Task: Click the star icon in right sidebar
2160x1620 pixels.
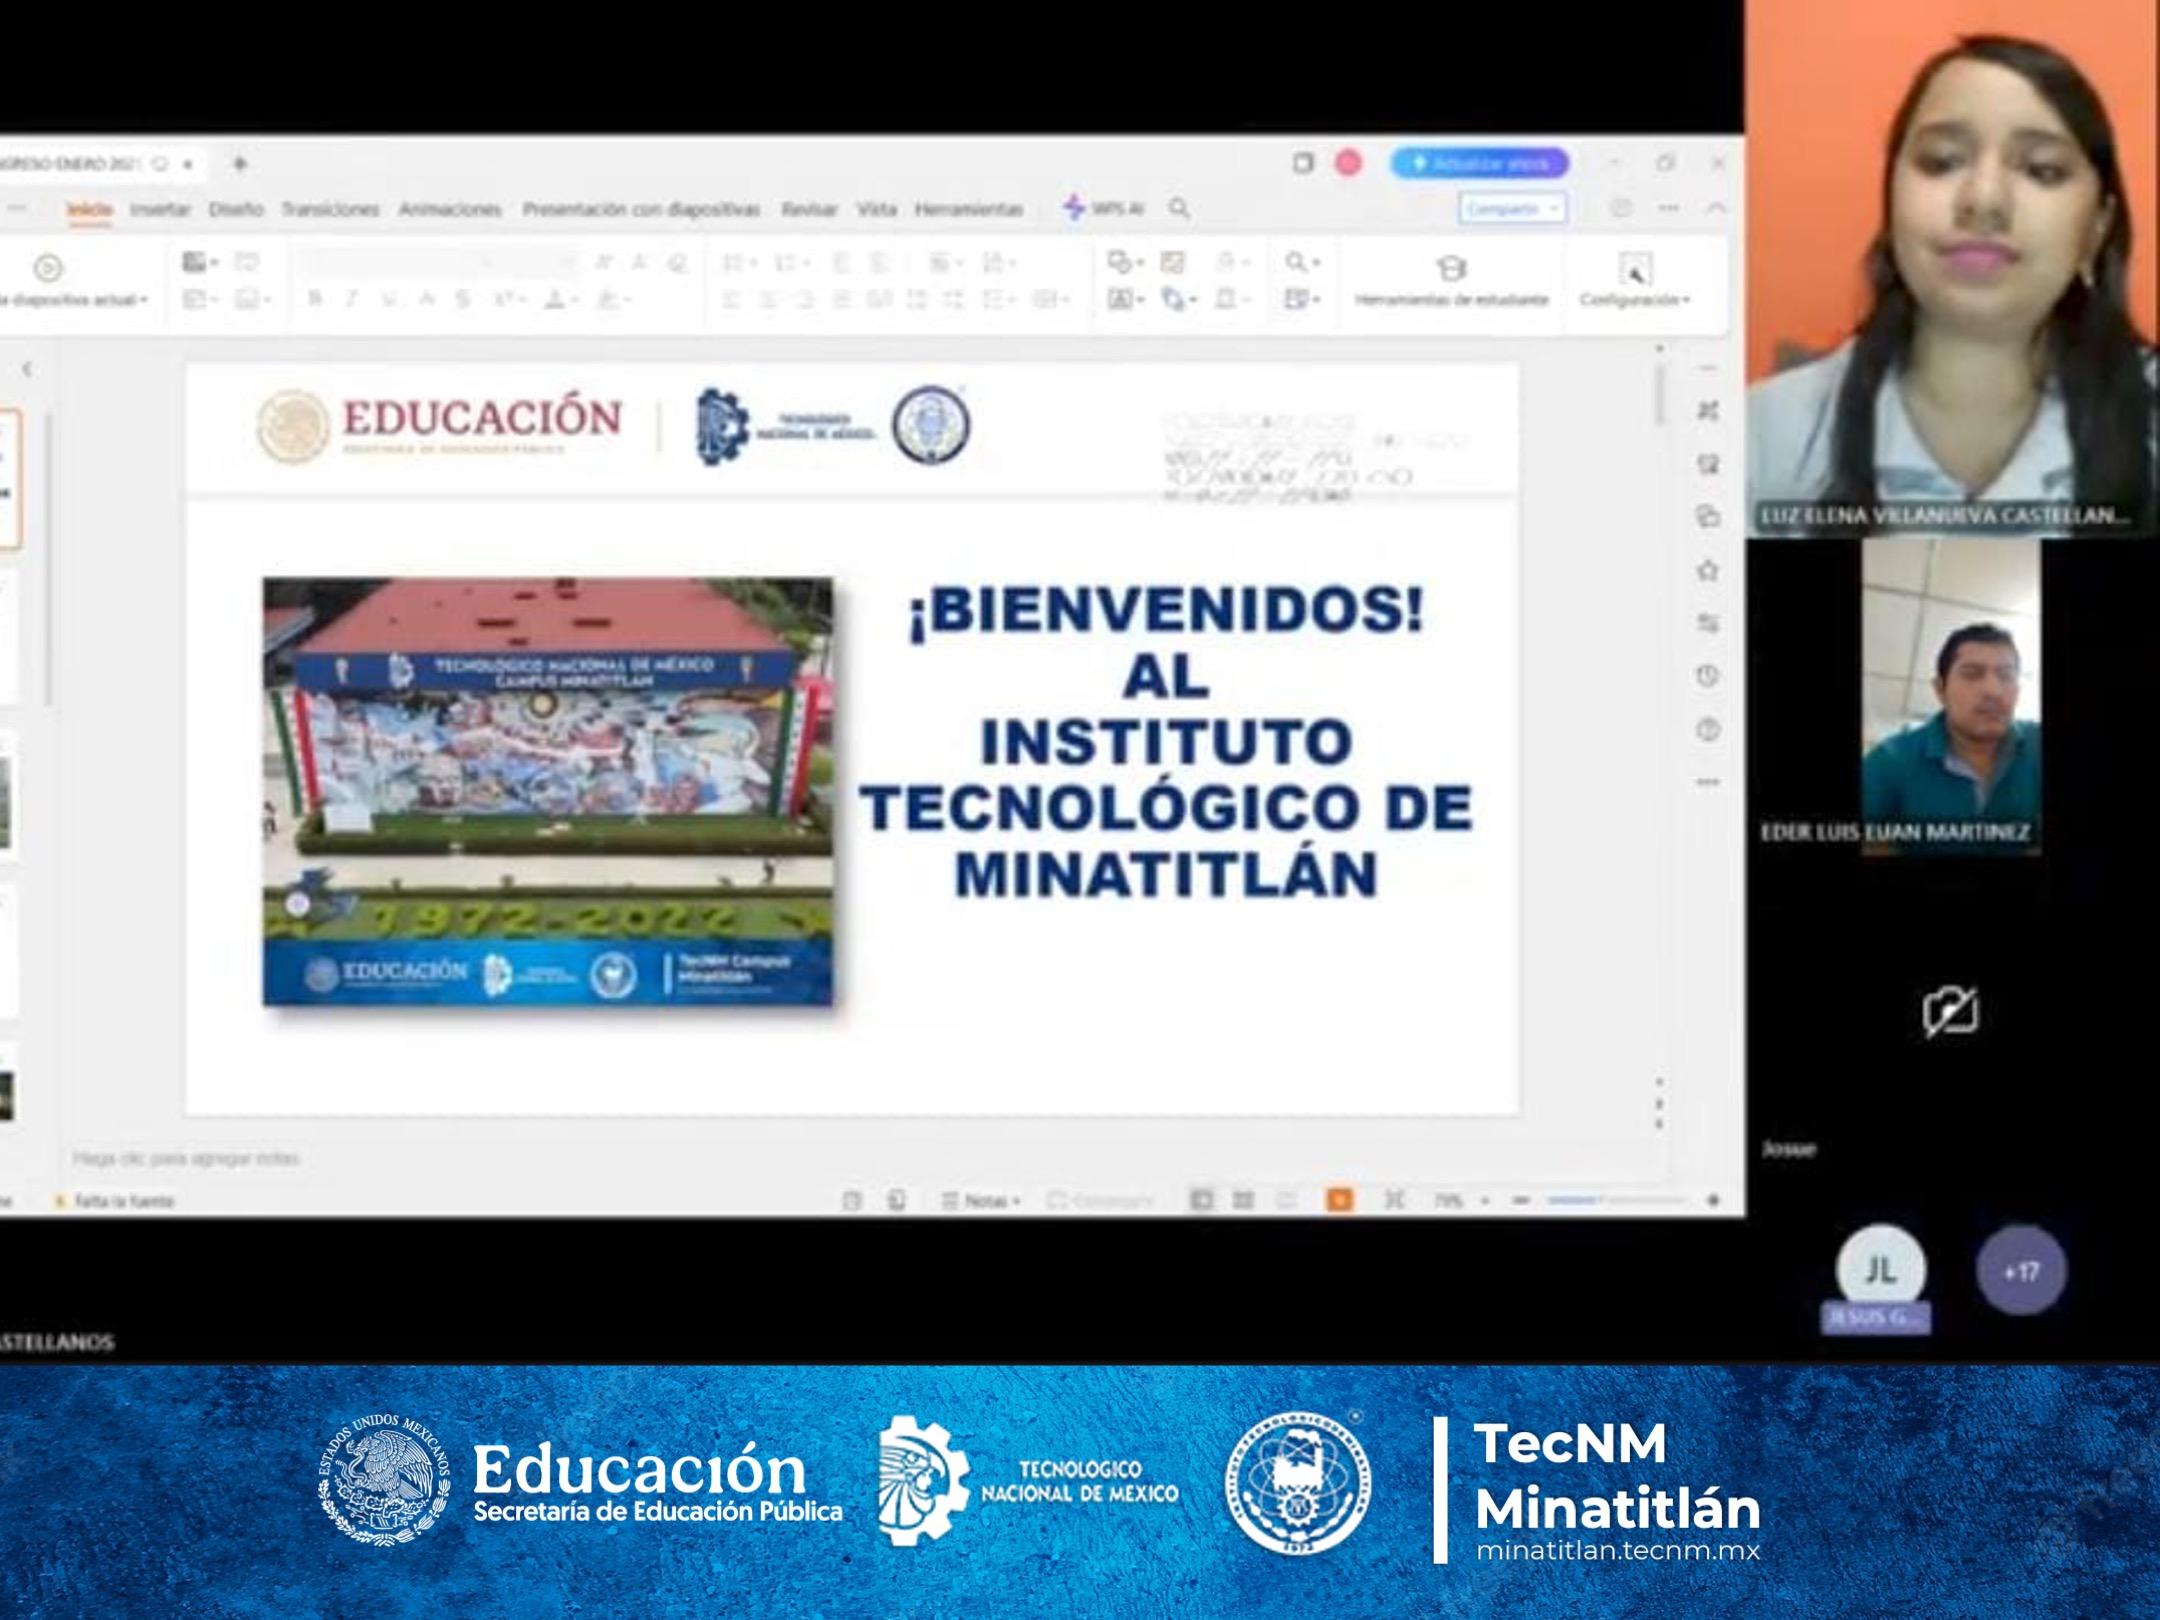Action: point(1708,570)
